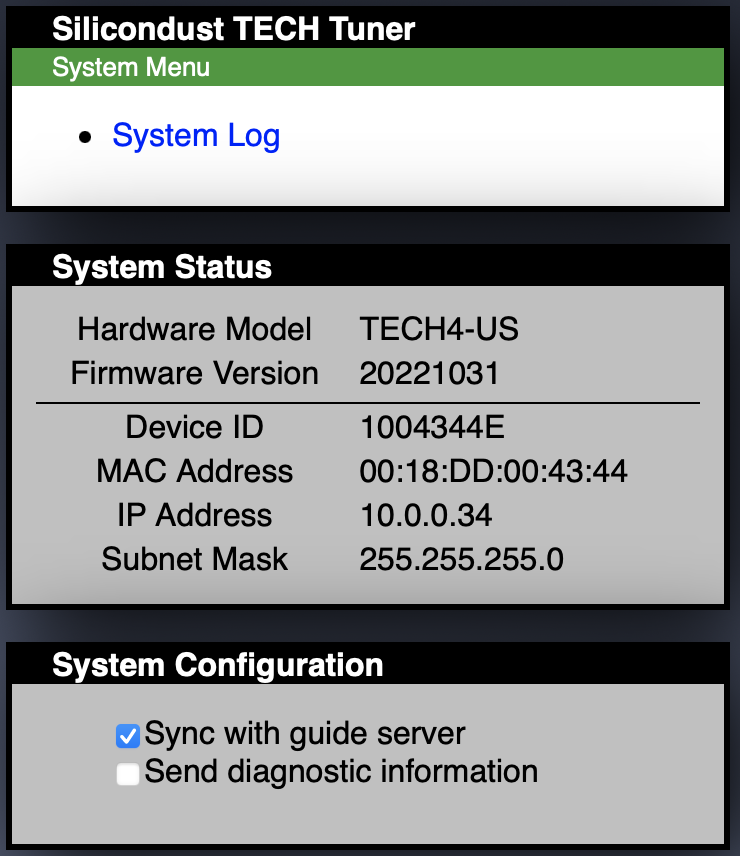Click the System Status section heading
Image resolution: width=740 pixels, height=856 pixels.
[x=162, y=267]
